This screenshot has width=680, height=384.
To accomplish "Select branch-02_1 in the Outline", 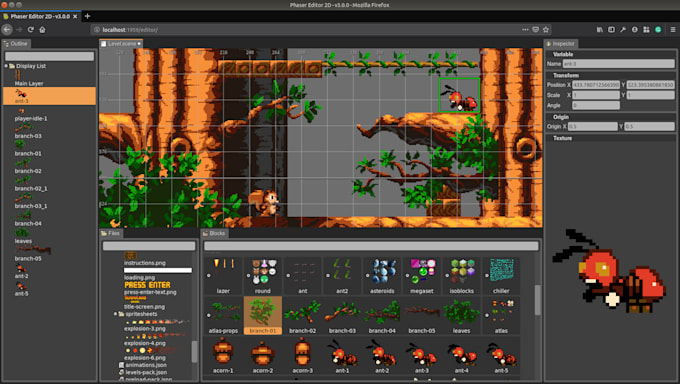I will pos(31,189).
